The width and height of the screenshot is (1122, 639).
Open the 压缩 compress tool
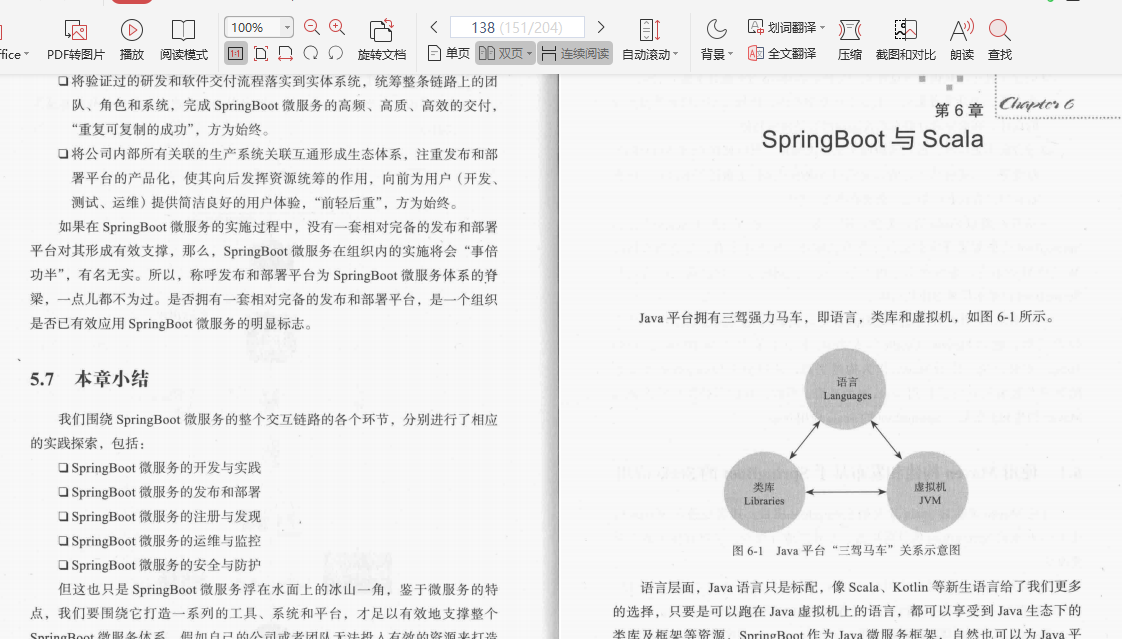pyautogui.click(x=850, y=40)
